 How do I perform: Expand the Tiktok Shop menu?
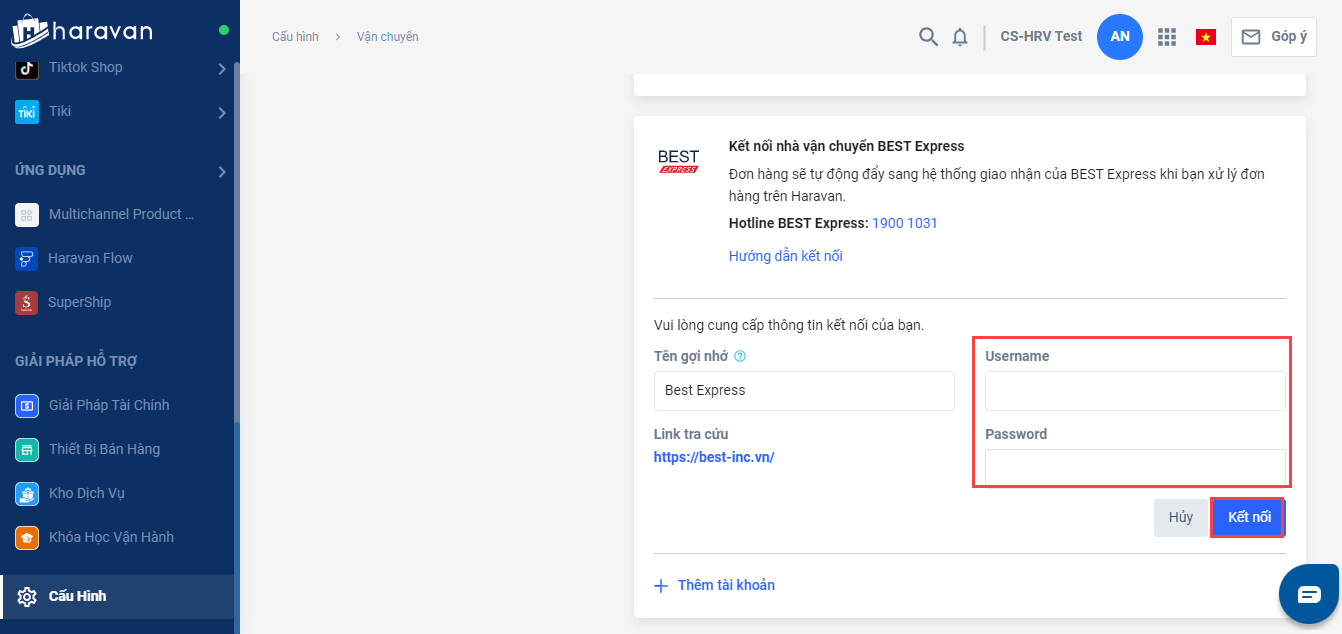pyautogui.click(x=221, y=68)
